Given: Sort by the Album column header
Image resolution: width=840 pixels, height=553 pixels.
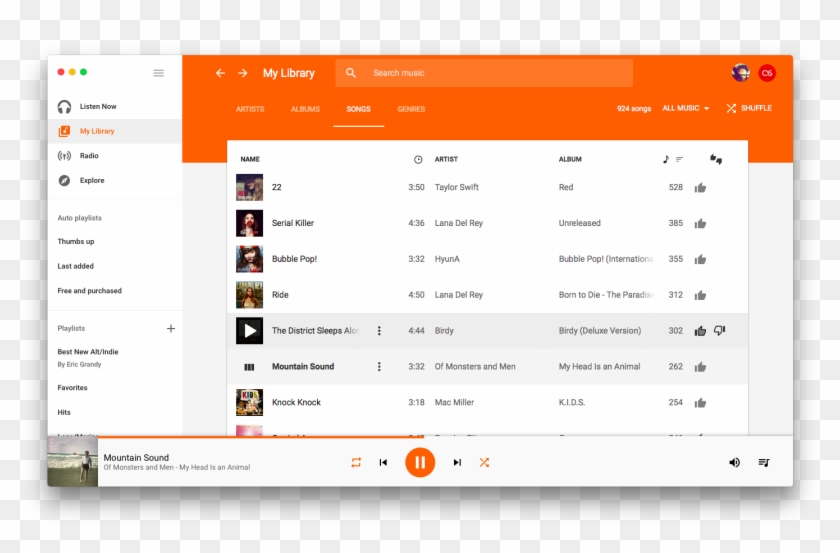Looking at the screenshot, I should click(570, 159).
